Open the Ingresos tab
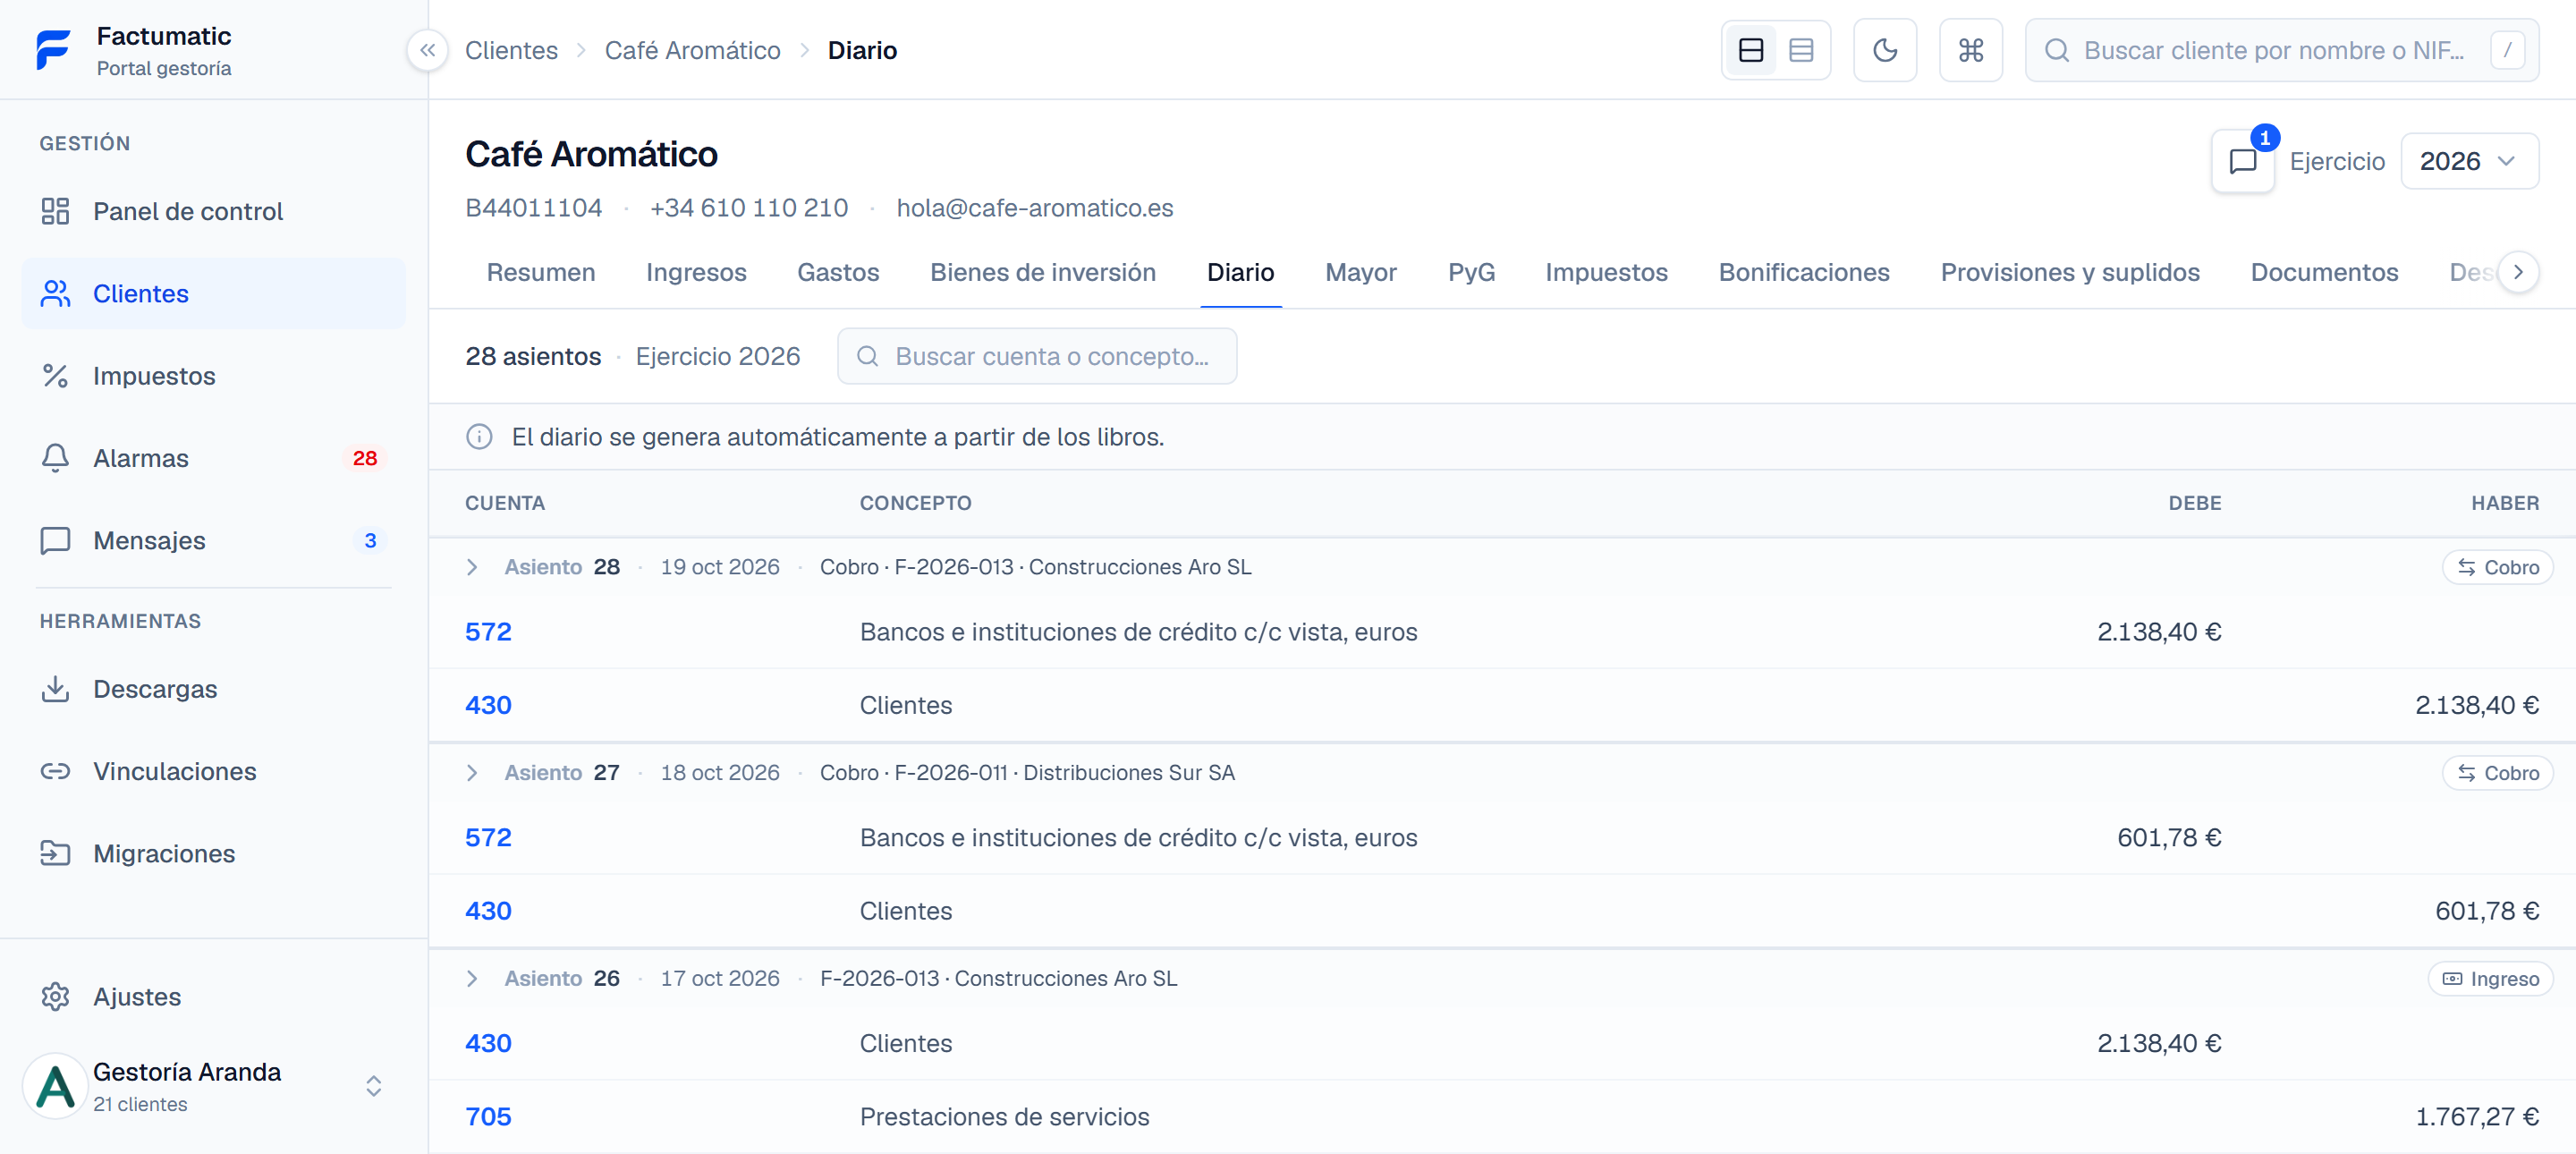Image resolution: width=2576 pixels, height=1154 pixels. pyautogui.click(x=696, y=272)
